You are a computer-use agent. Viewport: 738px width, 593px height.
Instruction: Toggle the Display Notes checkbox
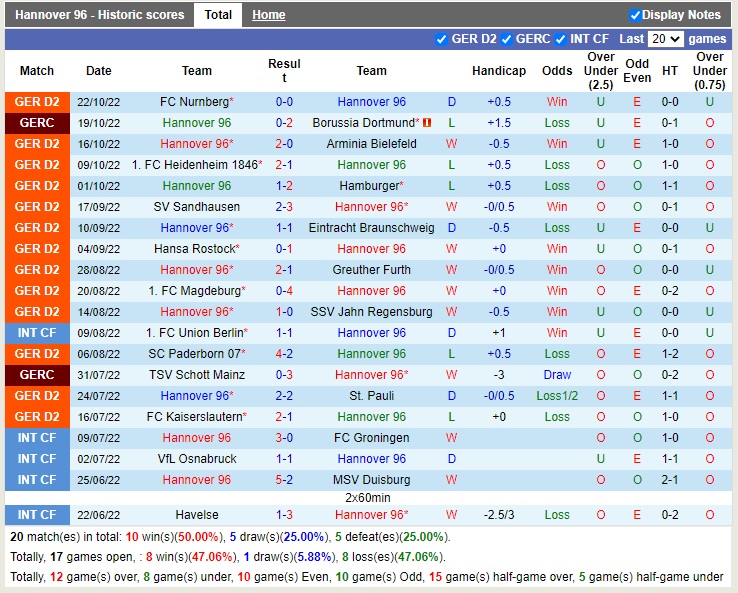635,15
